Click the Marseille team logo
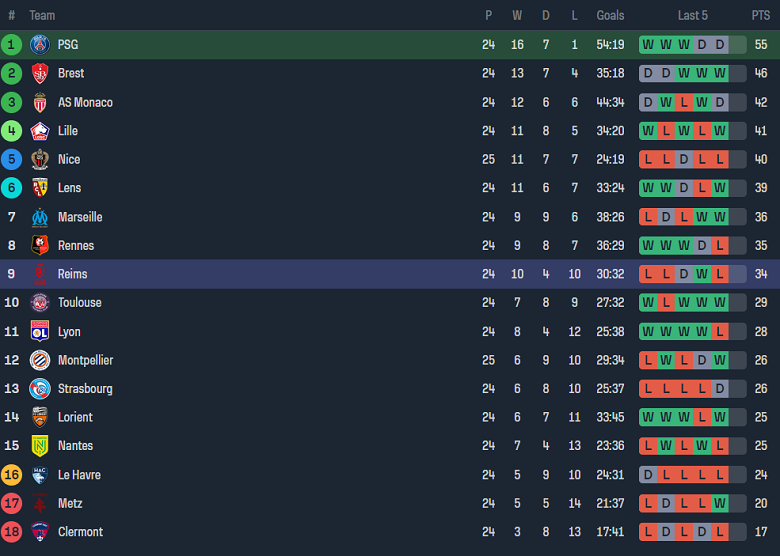Image resolution: width=780 pixels, height=556 pixels. [x=40, y=217]
